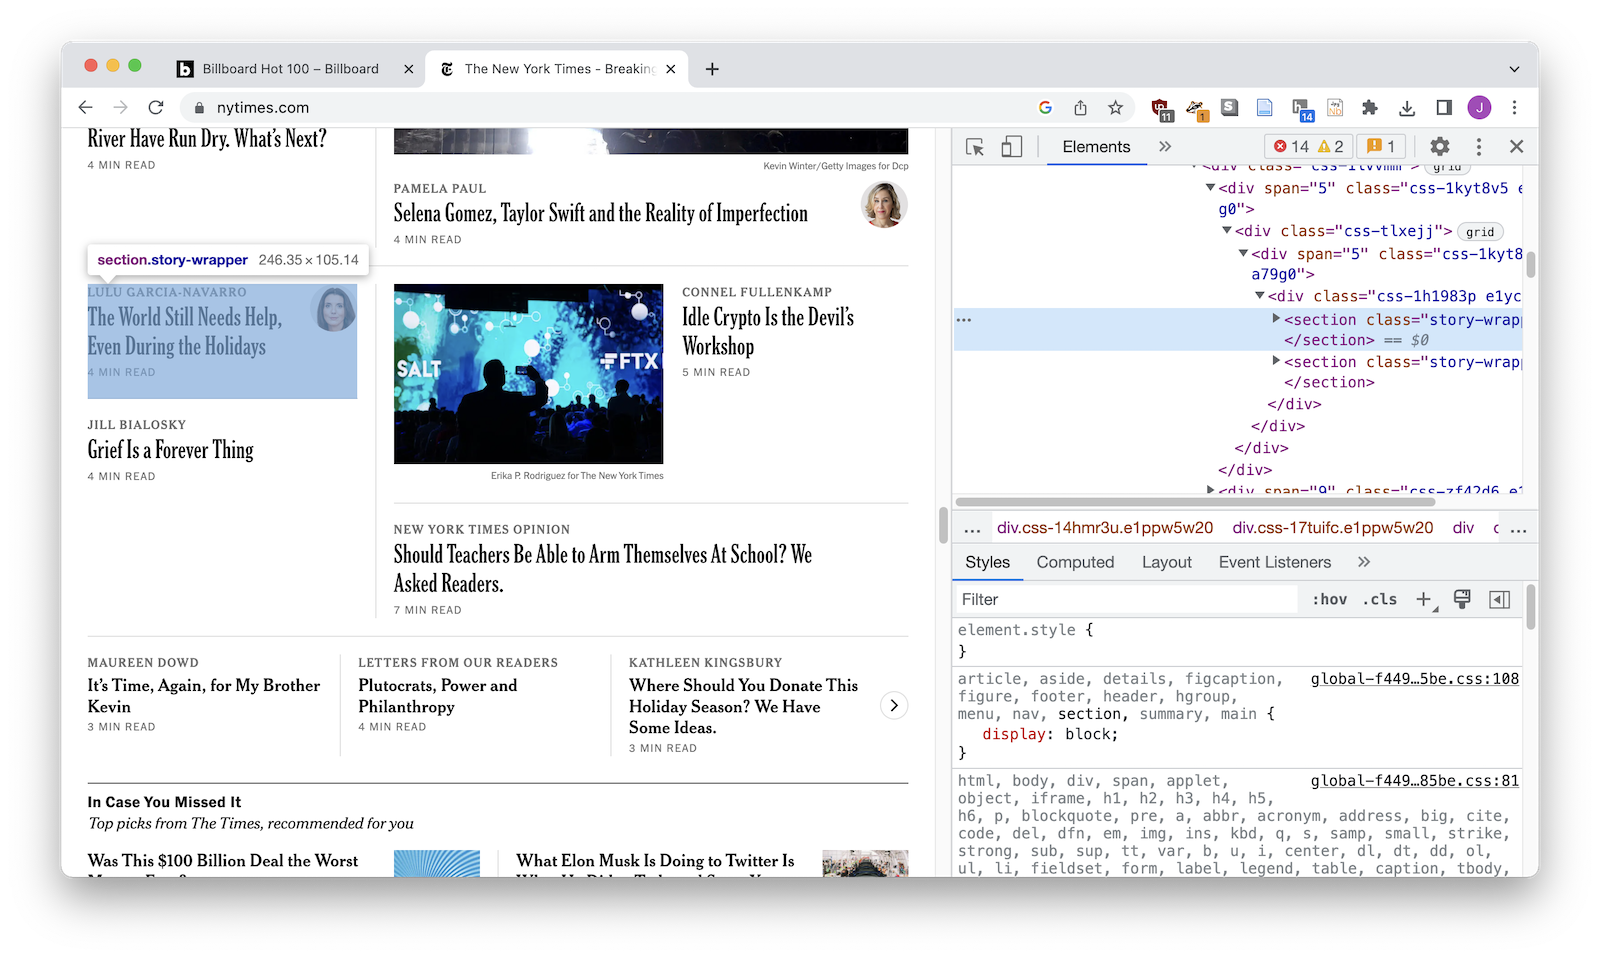Close the New York Times tab
Image resolution: width=1600 pixels, height=958 pixels.
[670, 69]
